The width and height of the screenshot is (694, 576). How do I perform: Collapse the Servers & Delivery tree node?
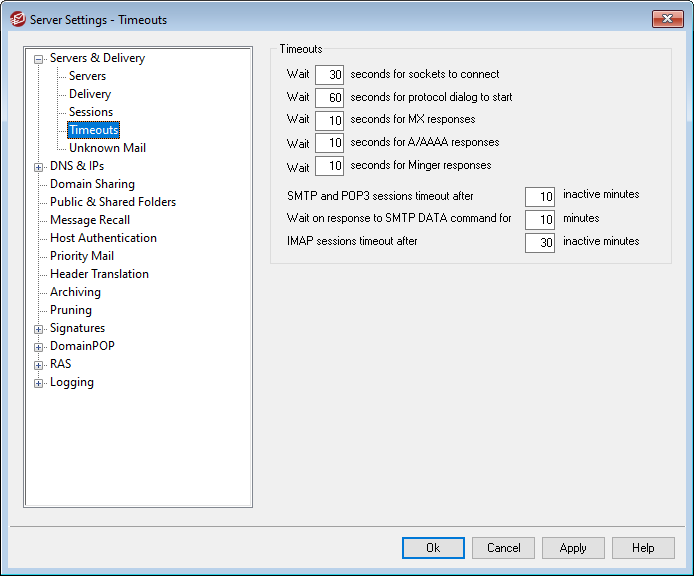point(39,59)
